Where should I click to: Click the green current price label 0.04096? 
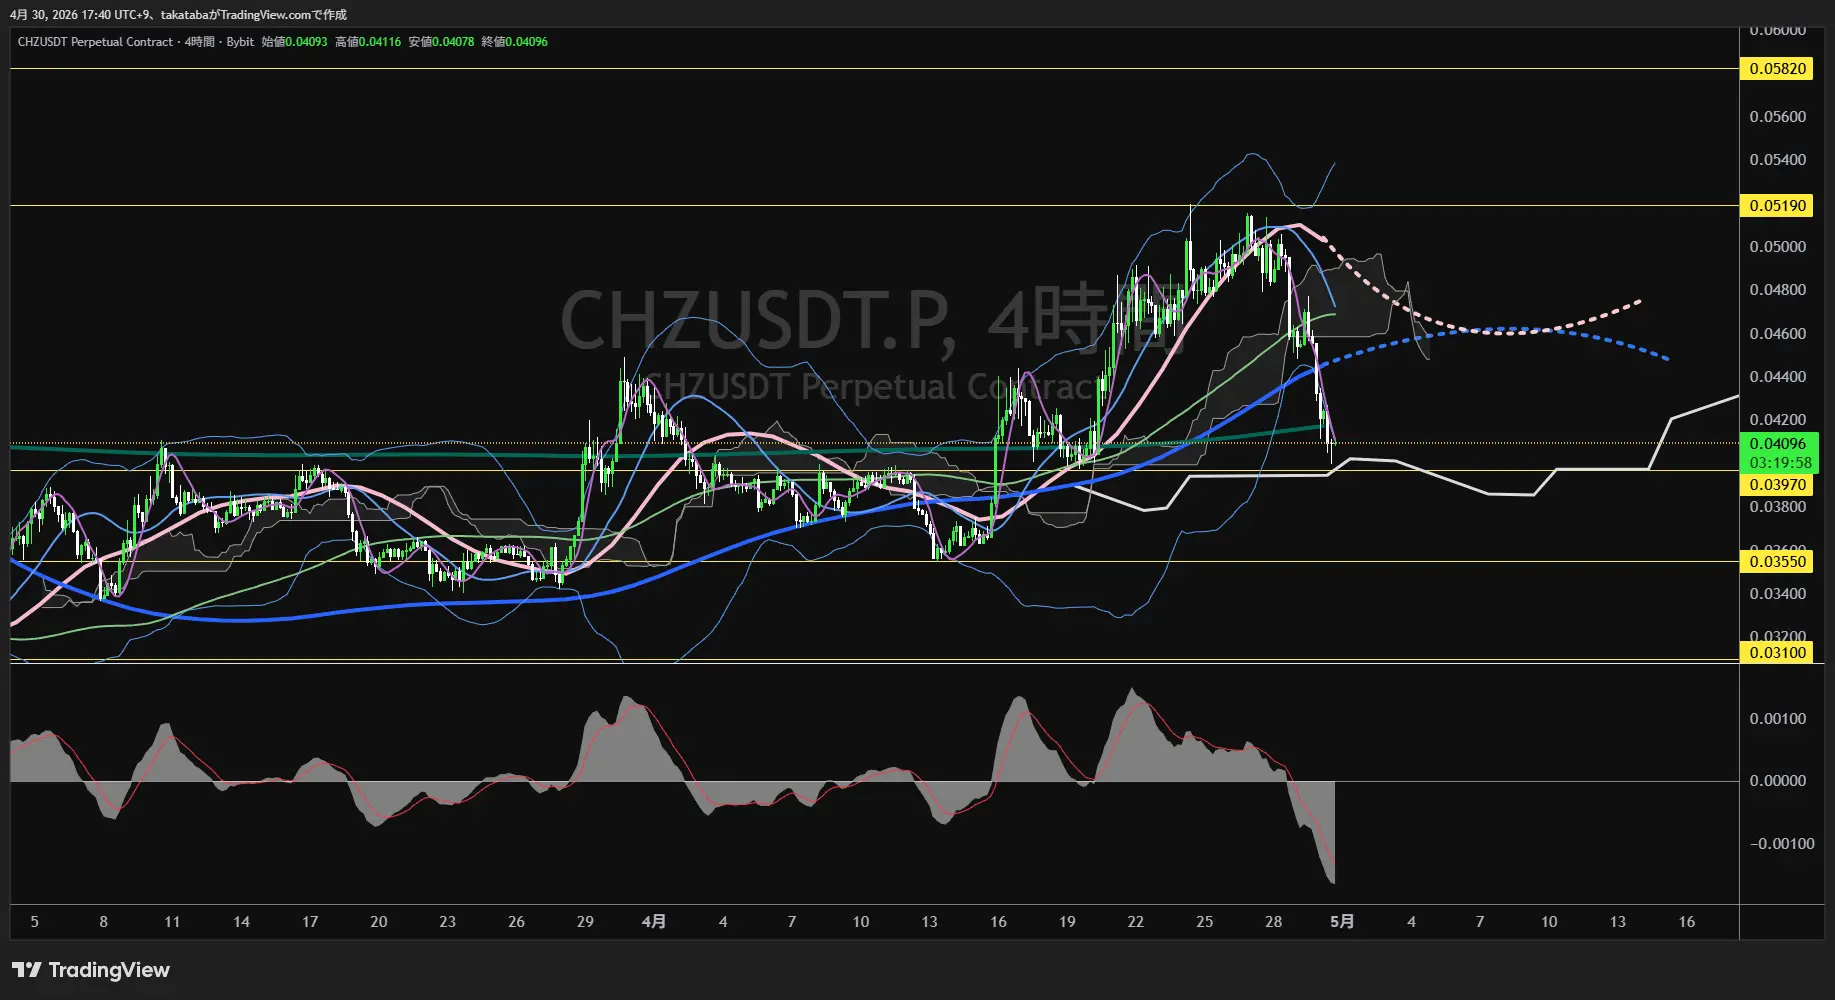point(1777,444)
